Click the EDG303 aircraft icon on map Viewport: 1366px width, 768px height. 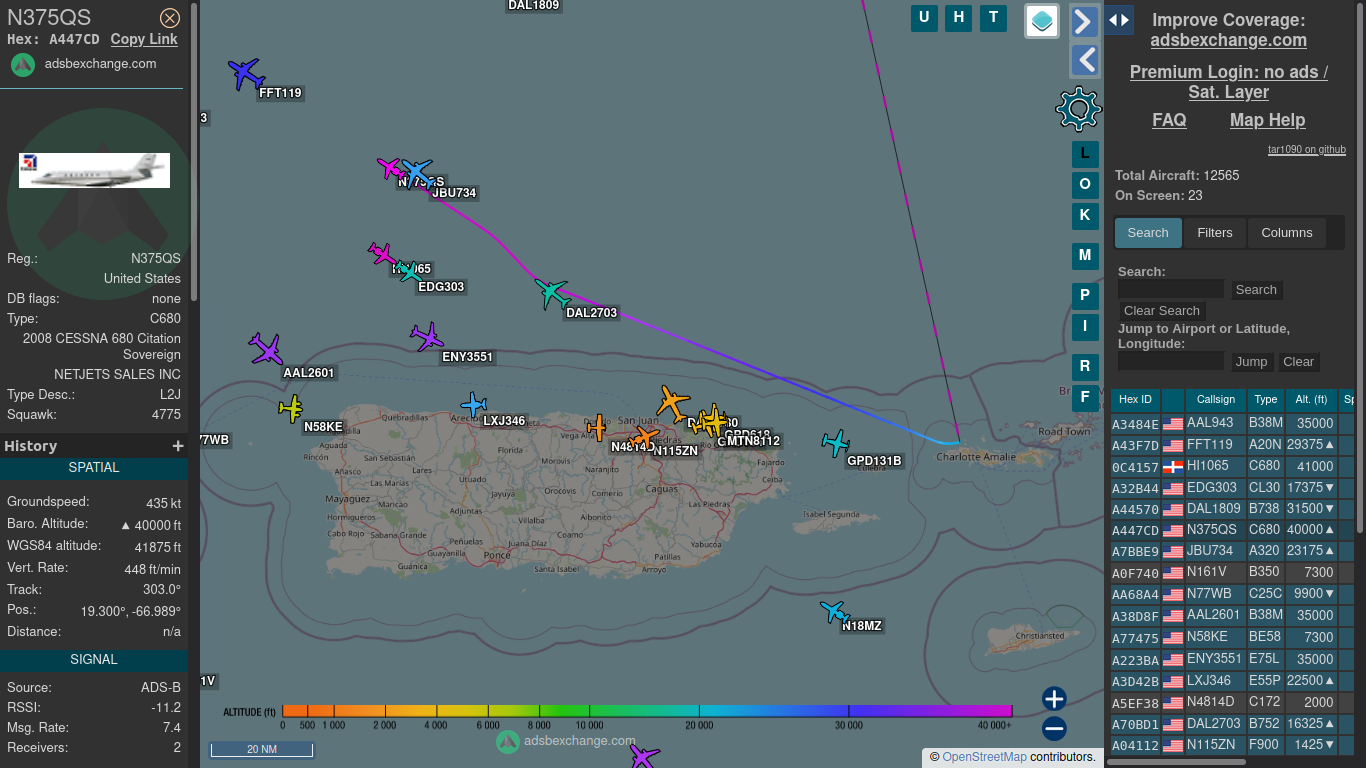point(408,270)
